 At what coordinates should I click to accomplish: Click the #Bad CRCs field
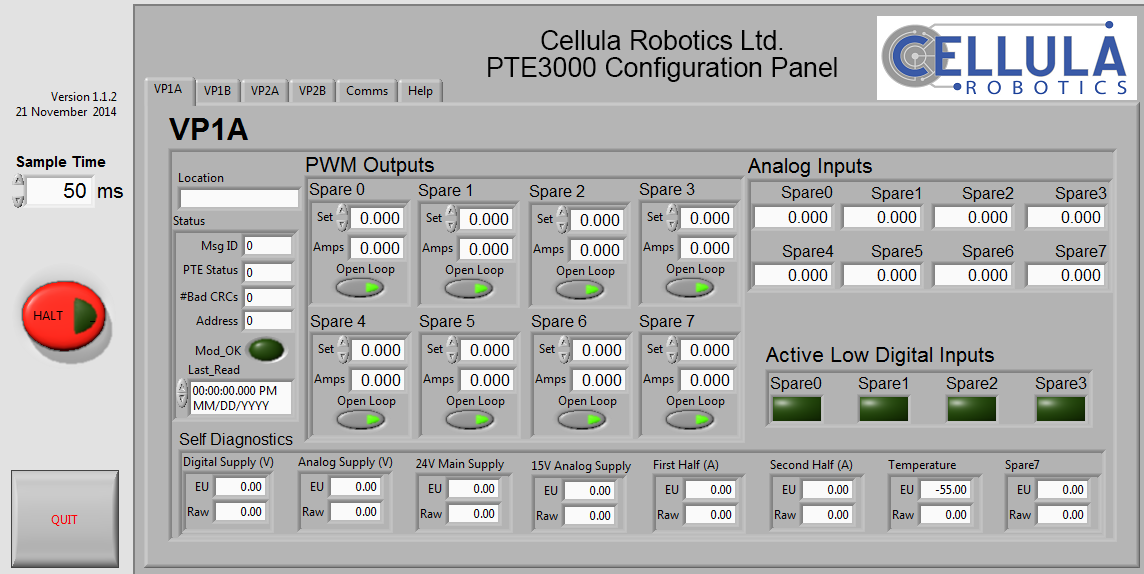268,298
